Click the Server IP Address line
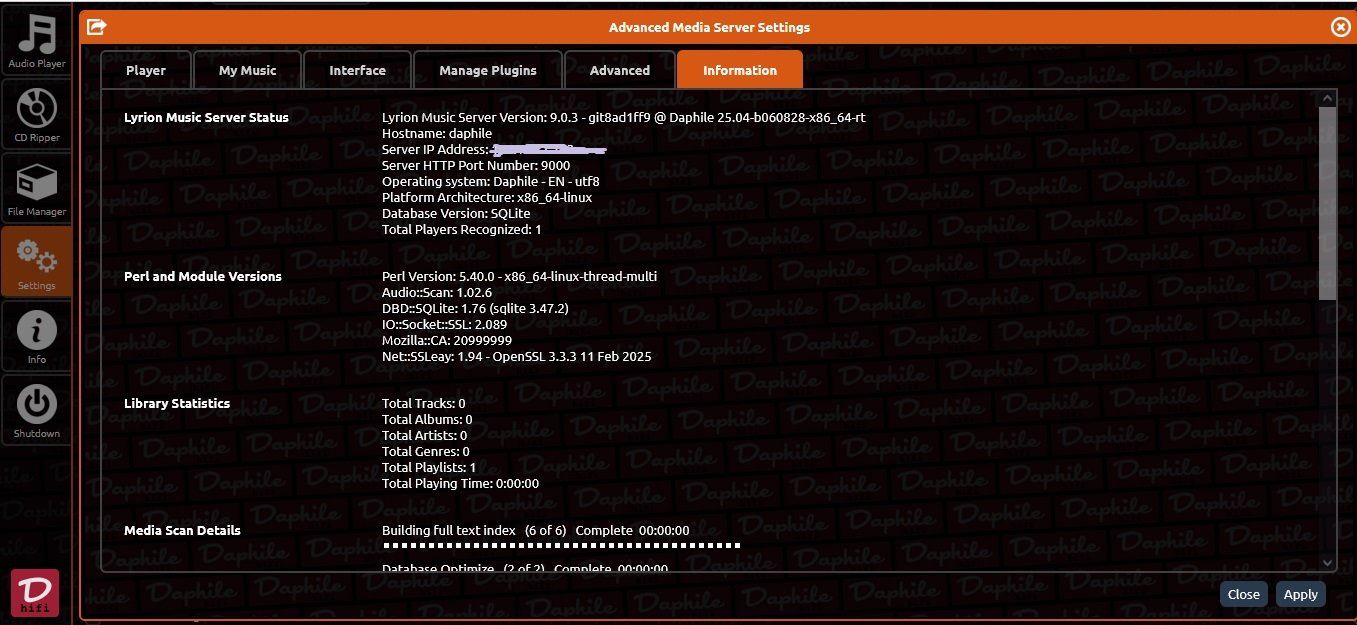1357x625 pixels. pos(495,149)
